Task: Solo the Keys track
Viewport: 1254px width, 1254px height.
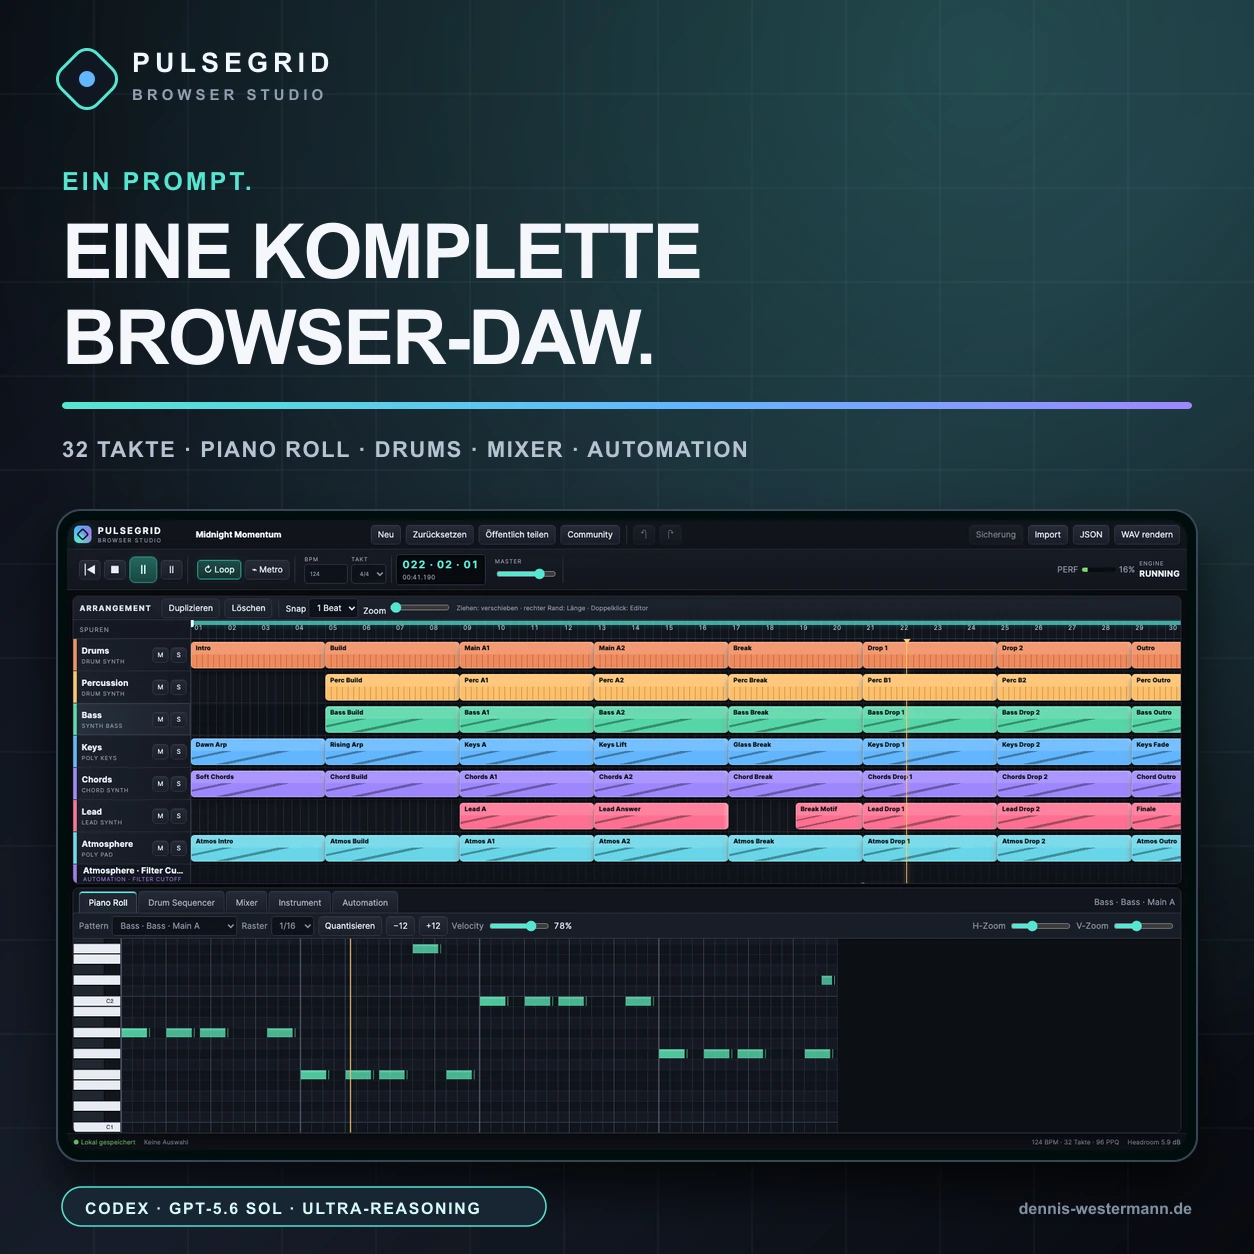Action: coord(179,751)
